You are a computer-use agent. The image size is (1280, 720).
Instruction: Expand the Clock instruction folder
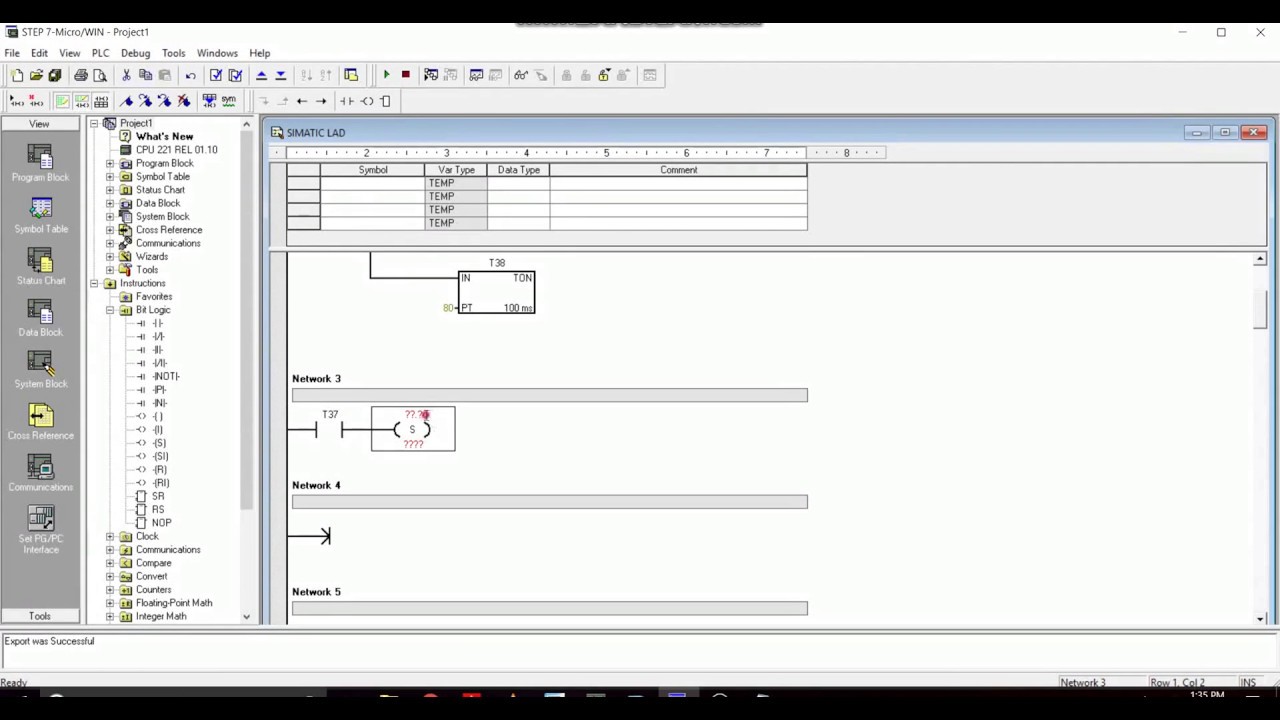110,537
